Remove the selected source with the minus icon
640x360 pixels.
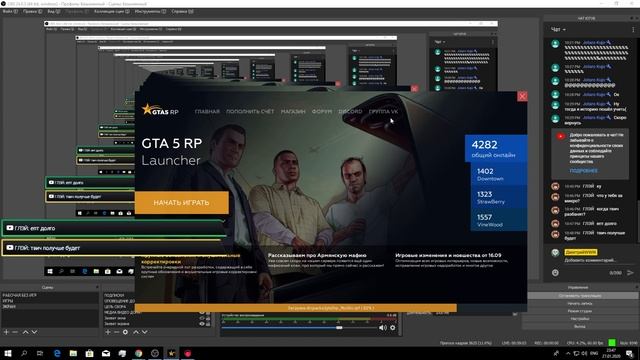[x=116, y=332]
